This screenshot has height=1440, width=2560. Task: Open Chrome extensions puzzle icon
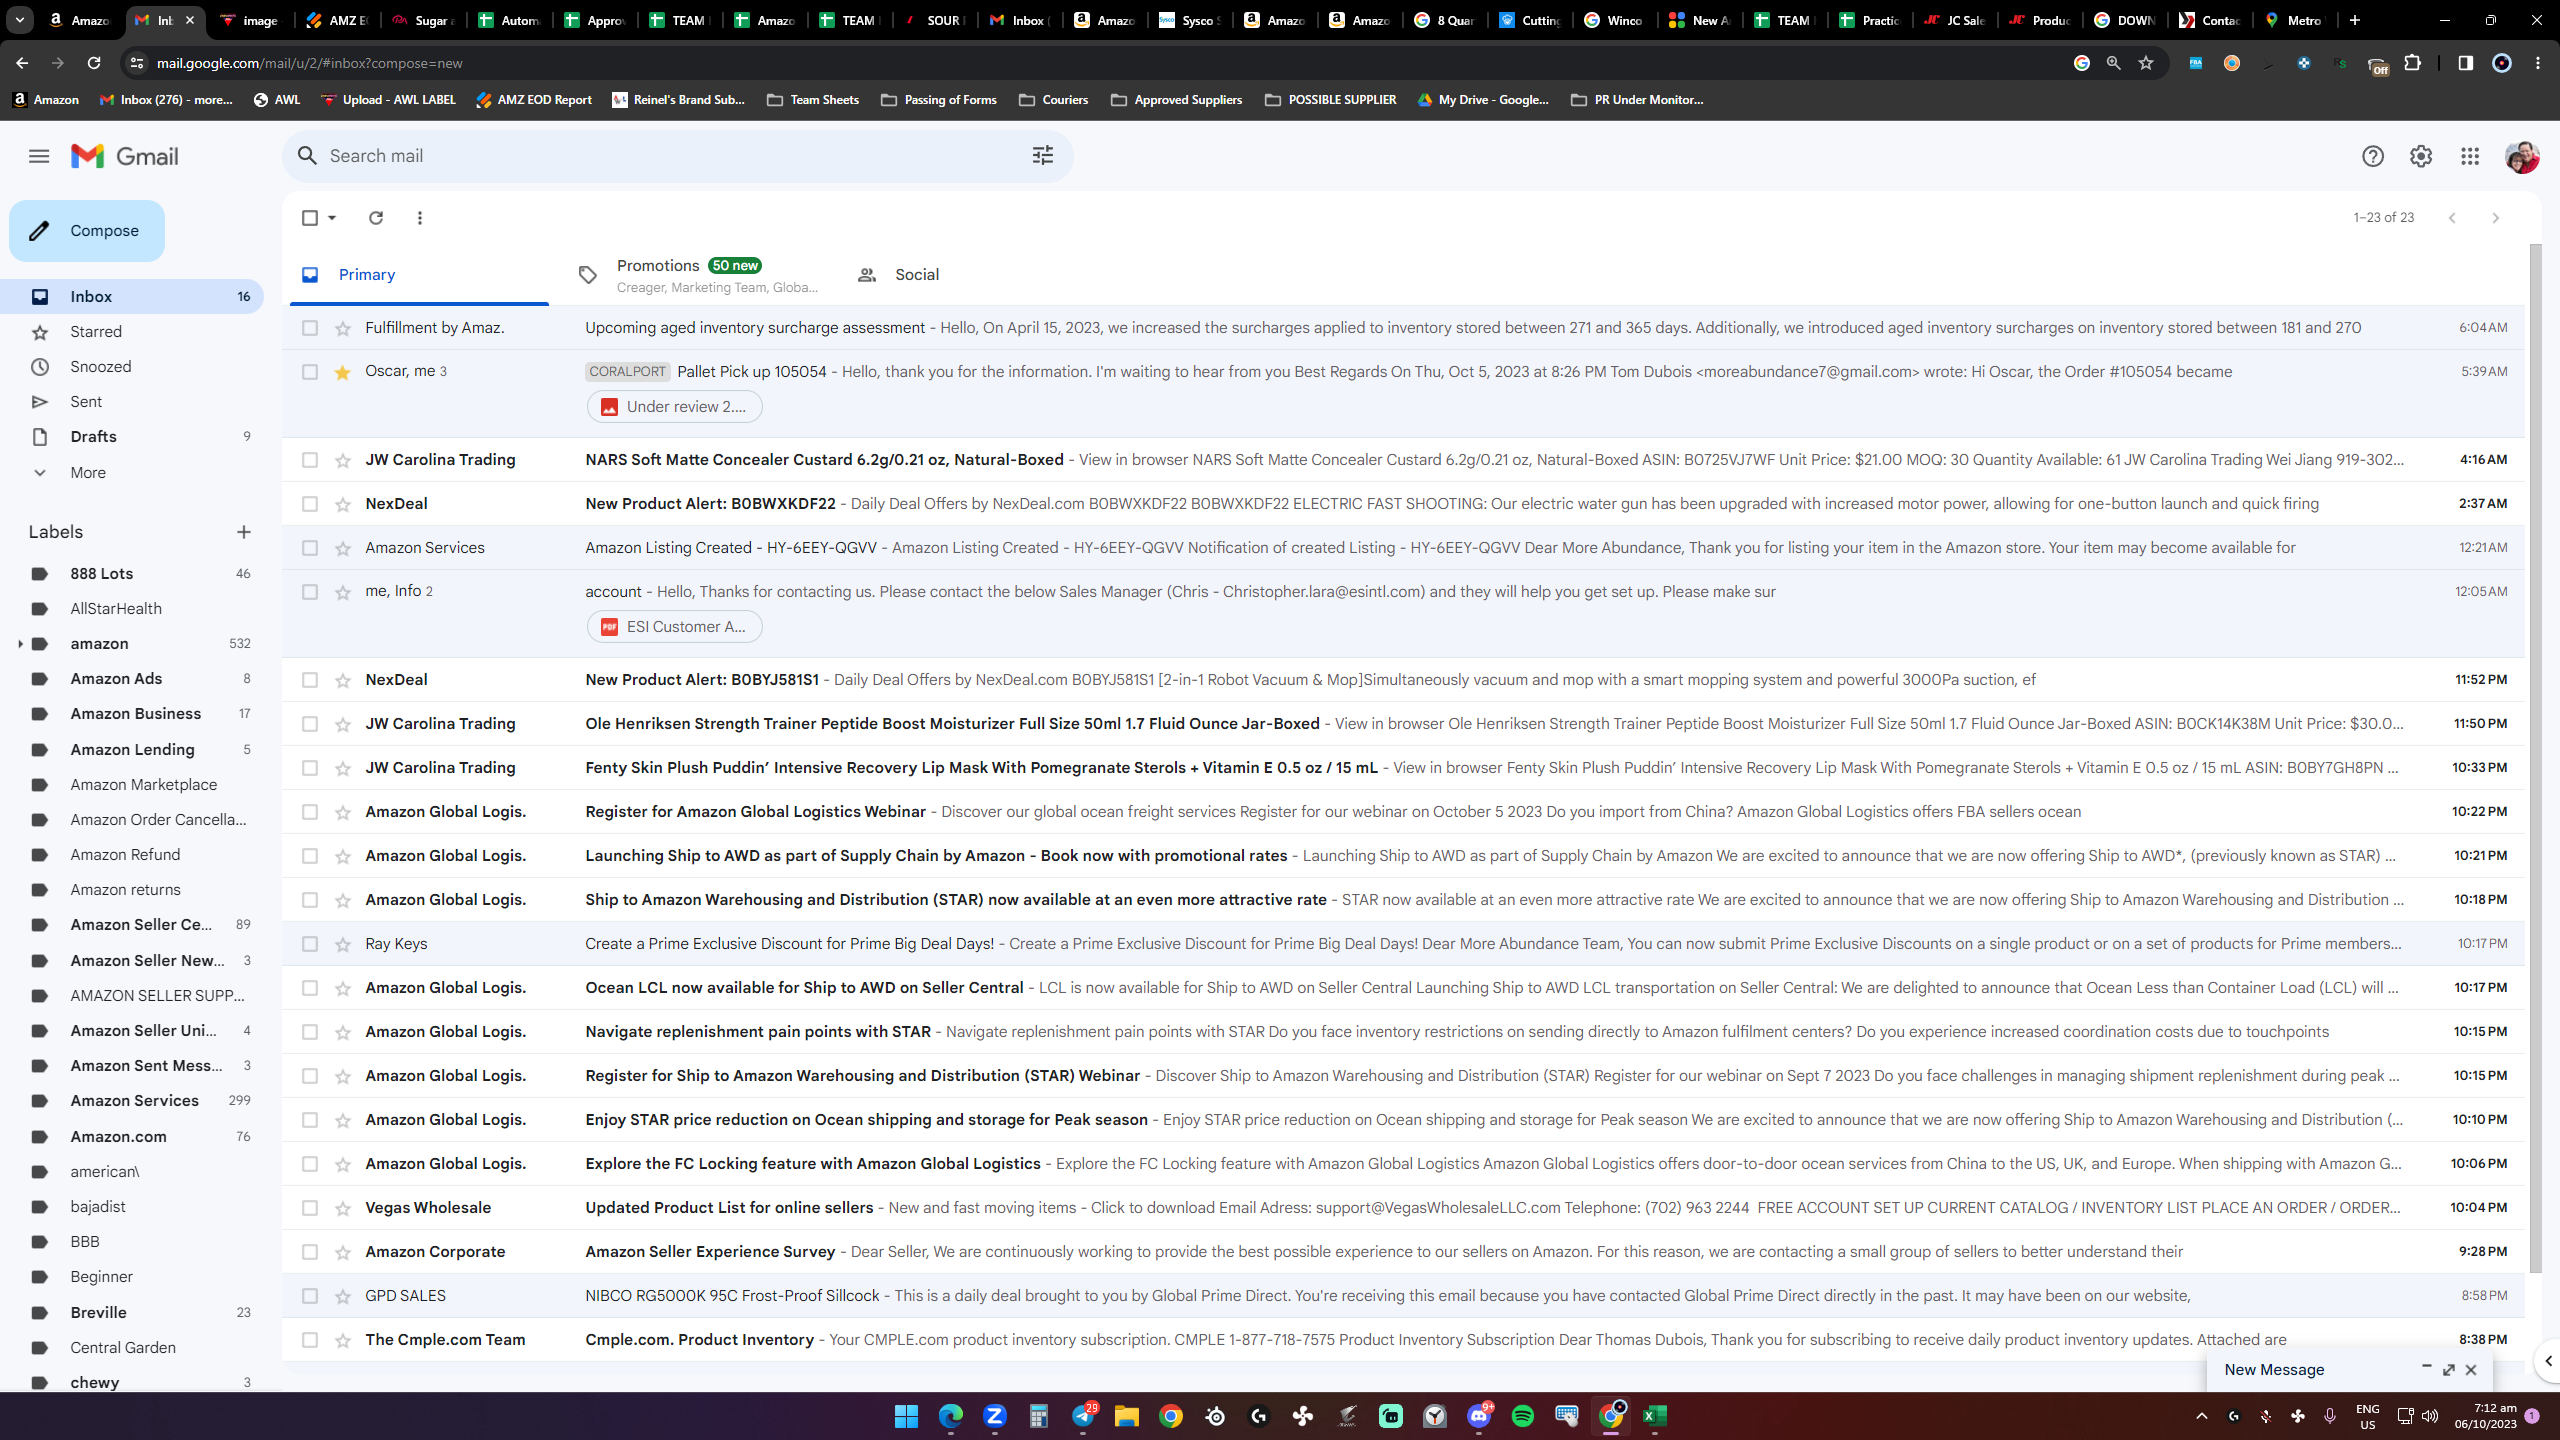(x=2413, y=63)
